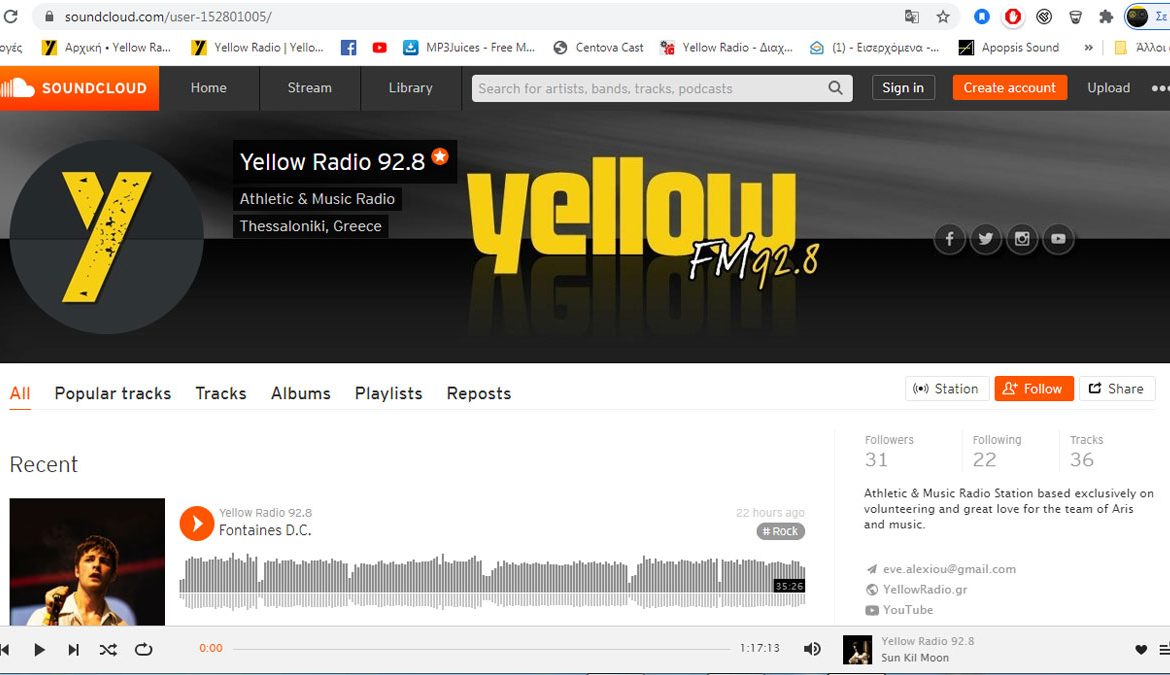The height and width of the screenshot is (675, 1170).
Task: Seek on the player progress bar
Action: click(x=480, y=649)
